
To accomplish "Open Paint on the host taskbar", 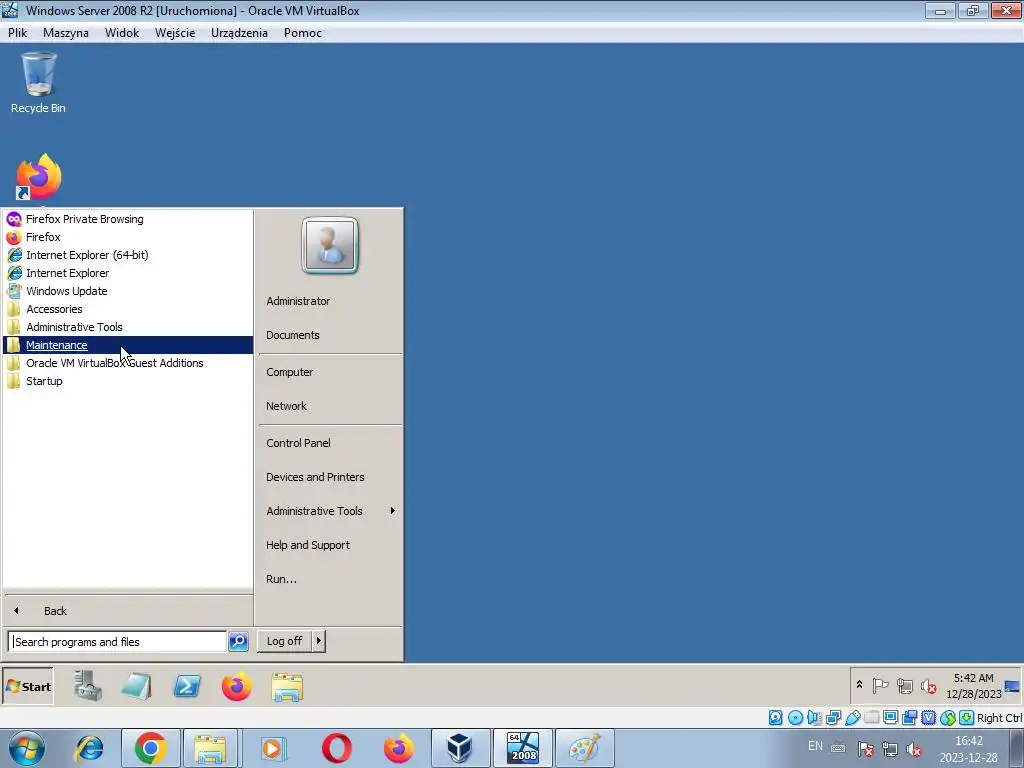I will (x=584, y=748).
